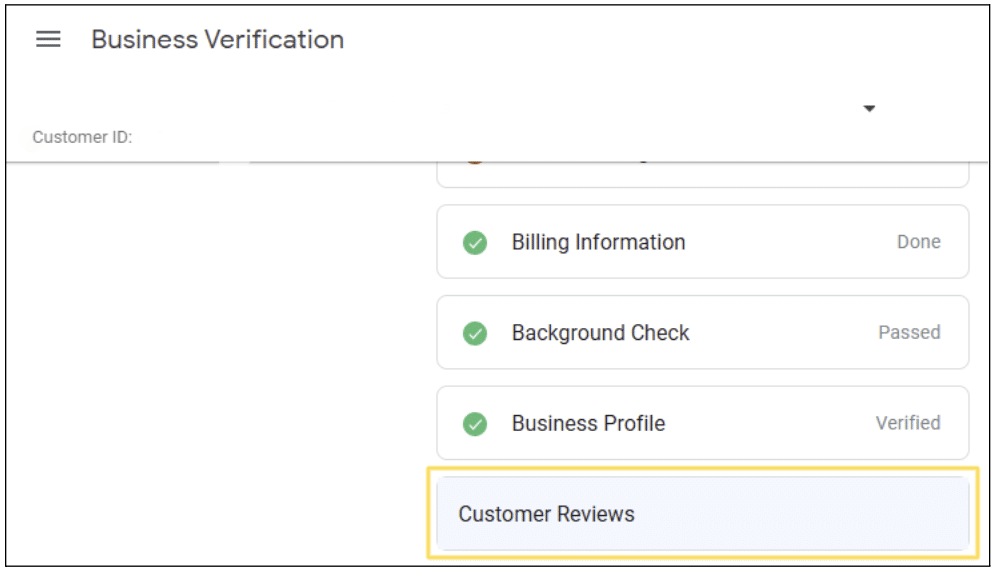Click the Verified status text
The height and width of the screenshot is (572, 998).
click(x=908, y=423)
